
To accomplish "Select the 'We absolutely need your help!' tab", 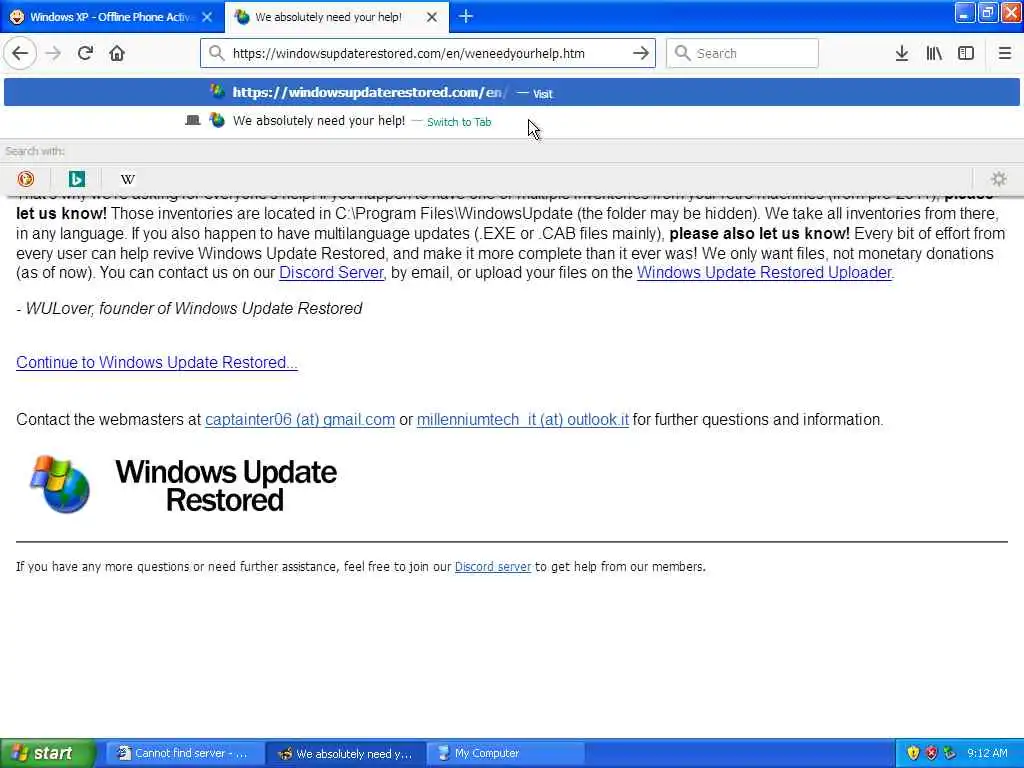I will click(337, 17).
